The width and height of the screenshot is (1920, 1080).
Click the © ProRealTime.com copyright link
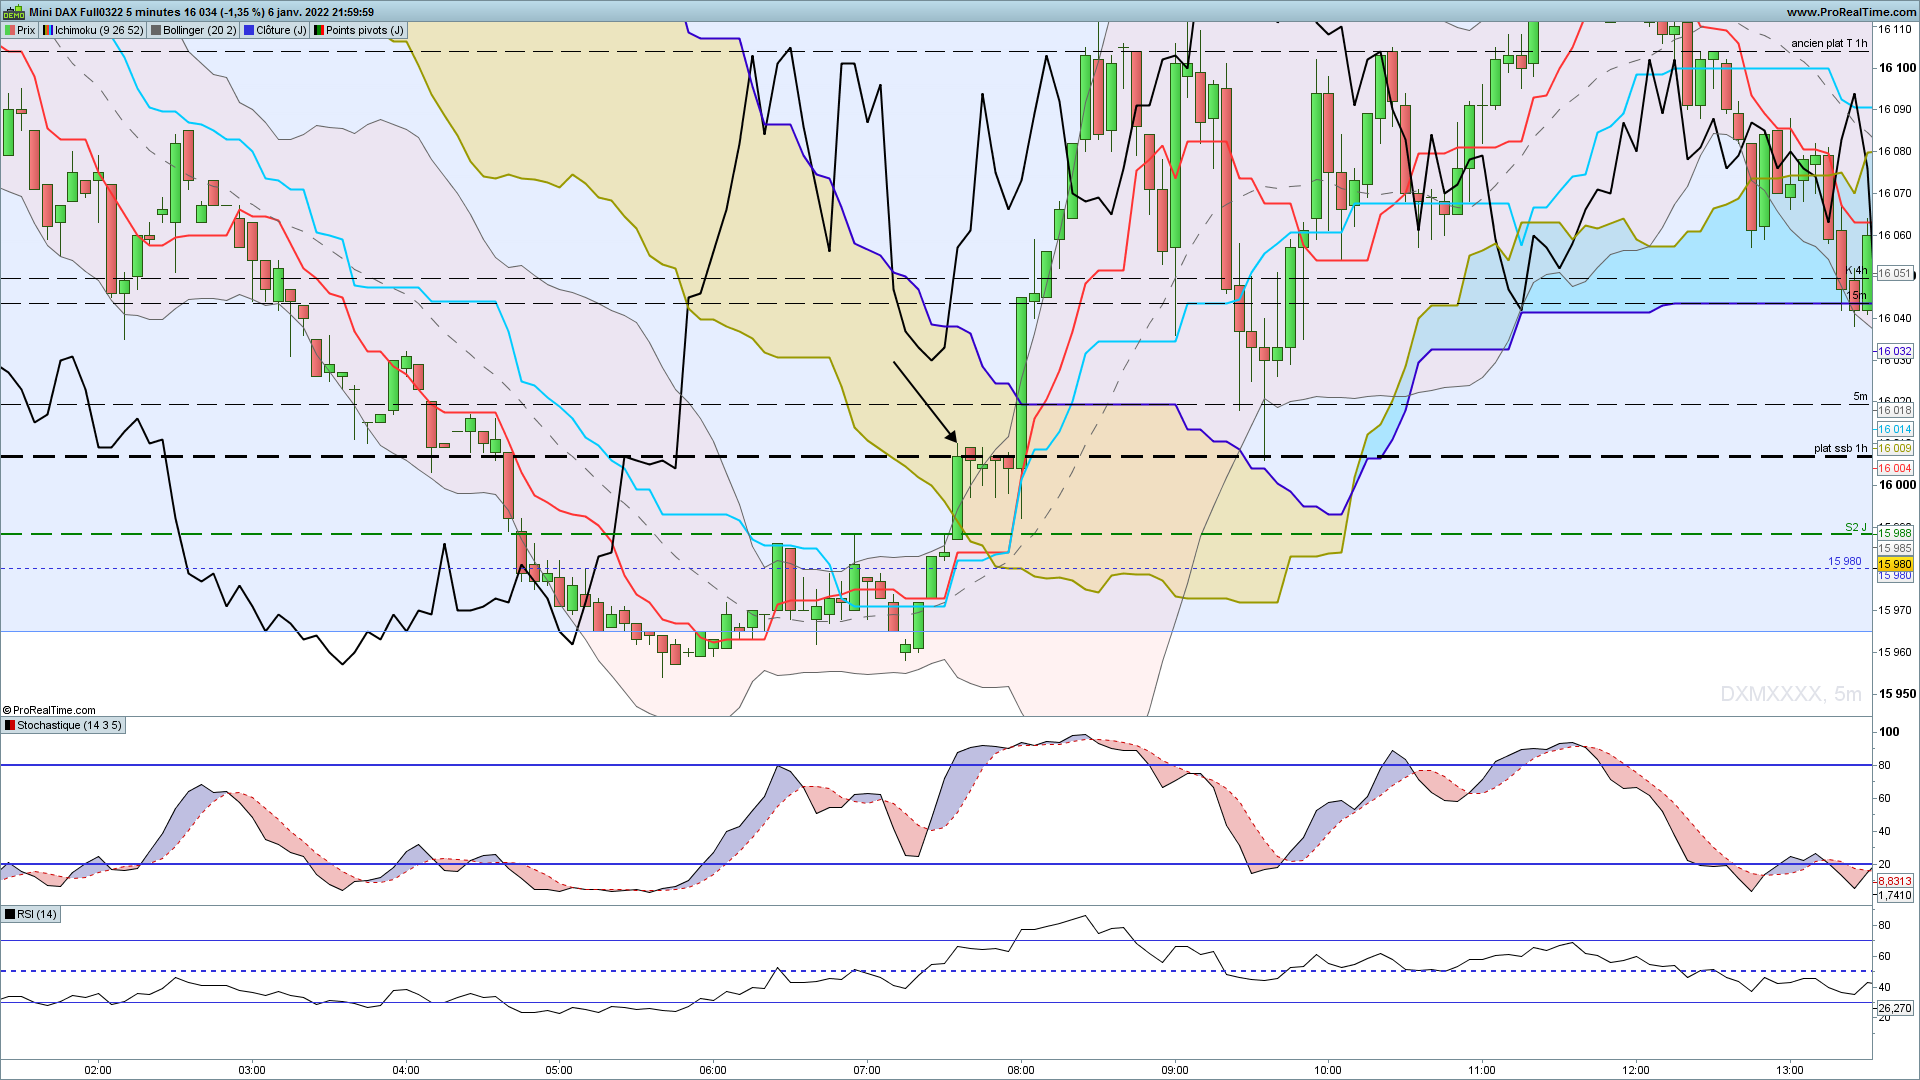tap(49, 710)
